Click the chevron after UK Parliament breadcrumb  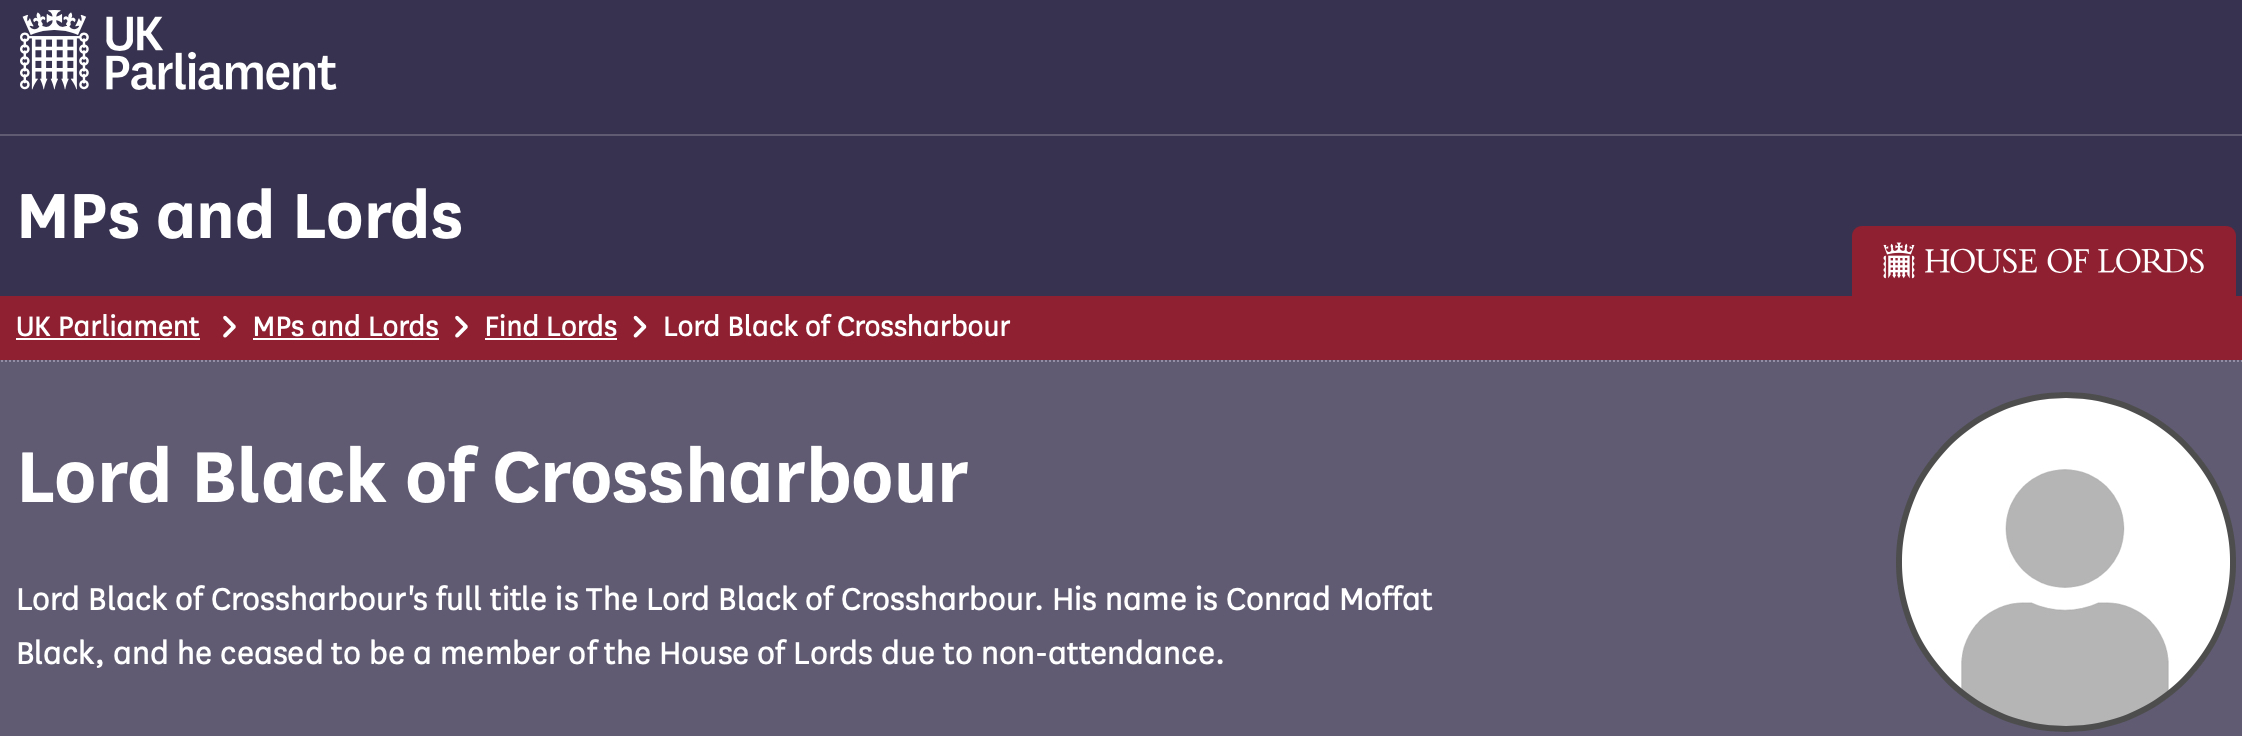(229, 327)
